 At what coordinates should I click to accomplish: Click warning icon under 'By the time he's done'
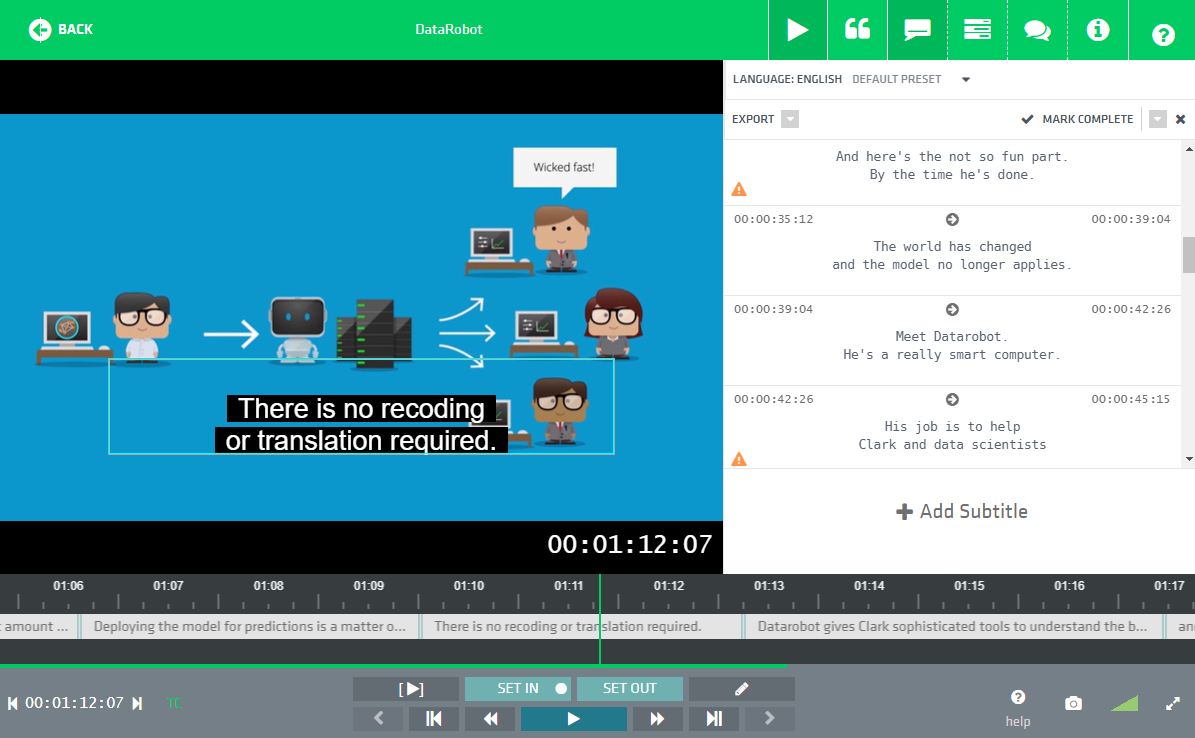738,189
